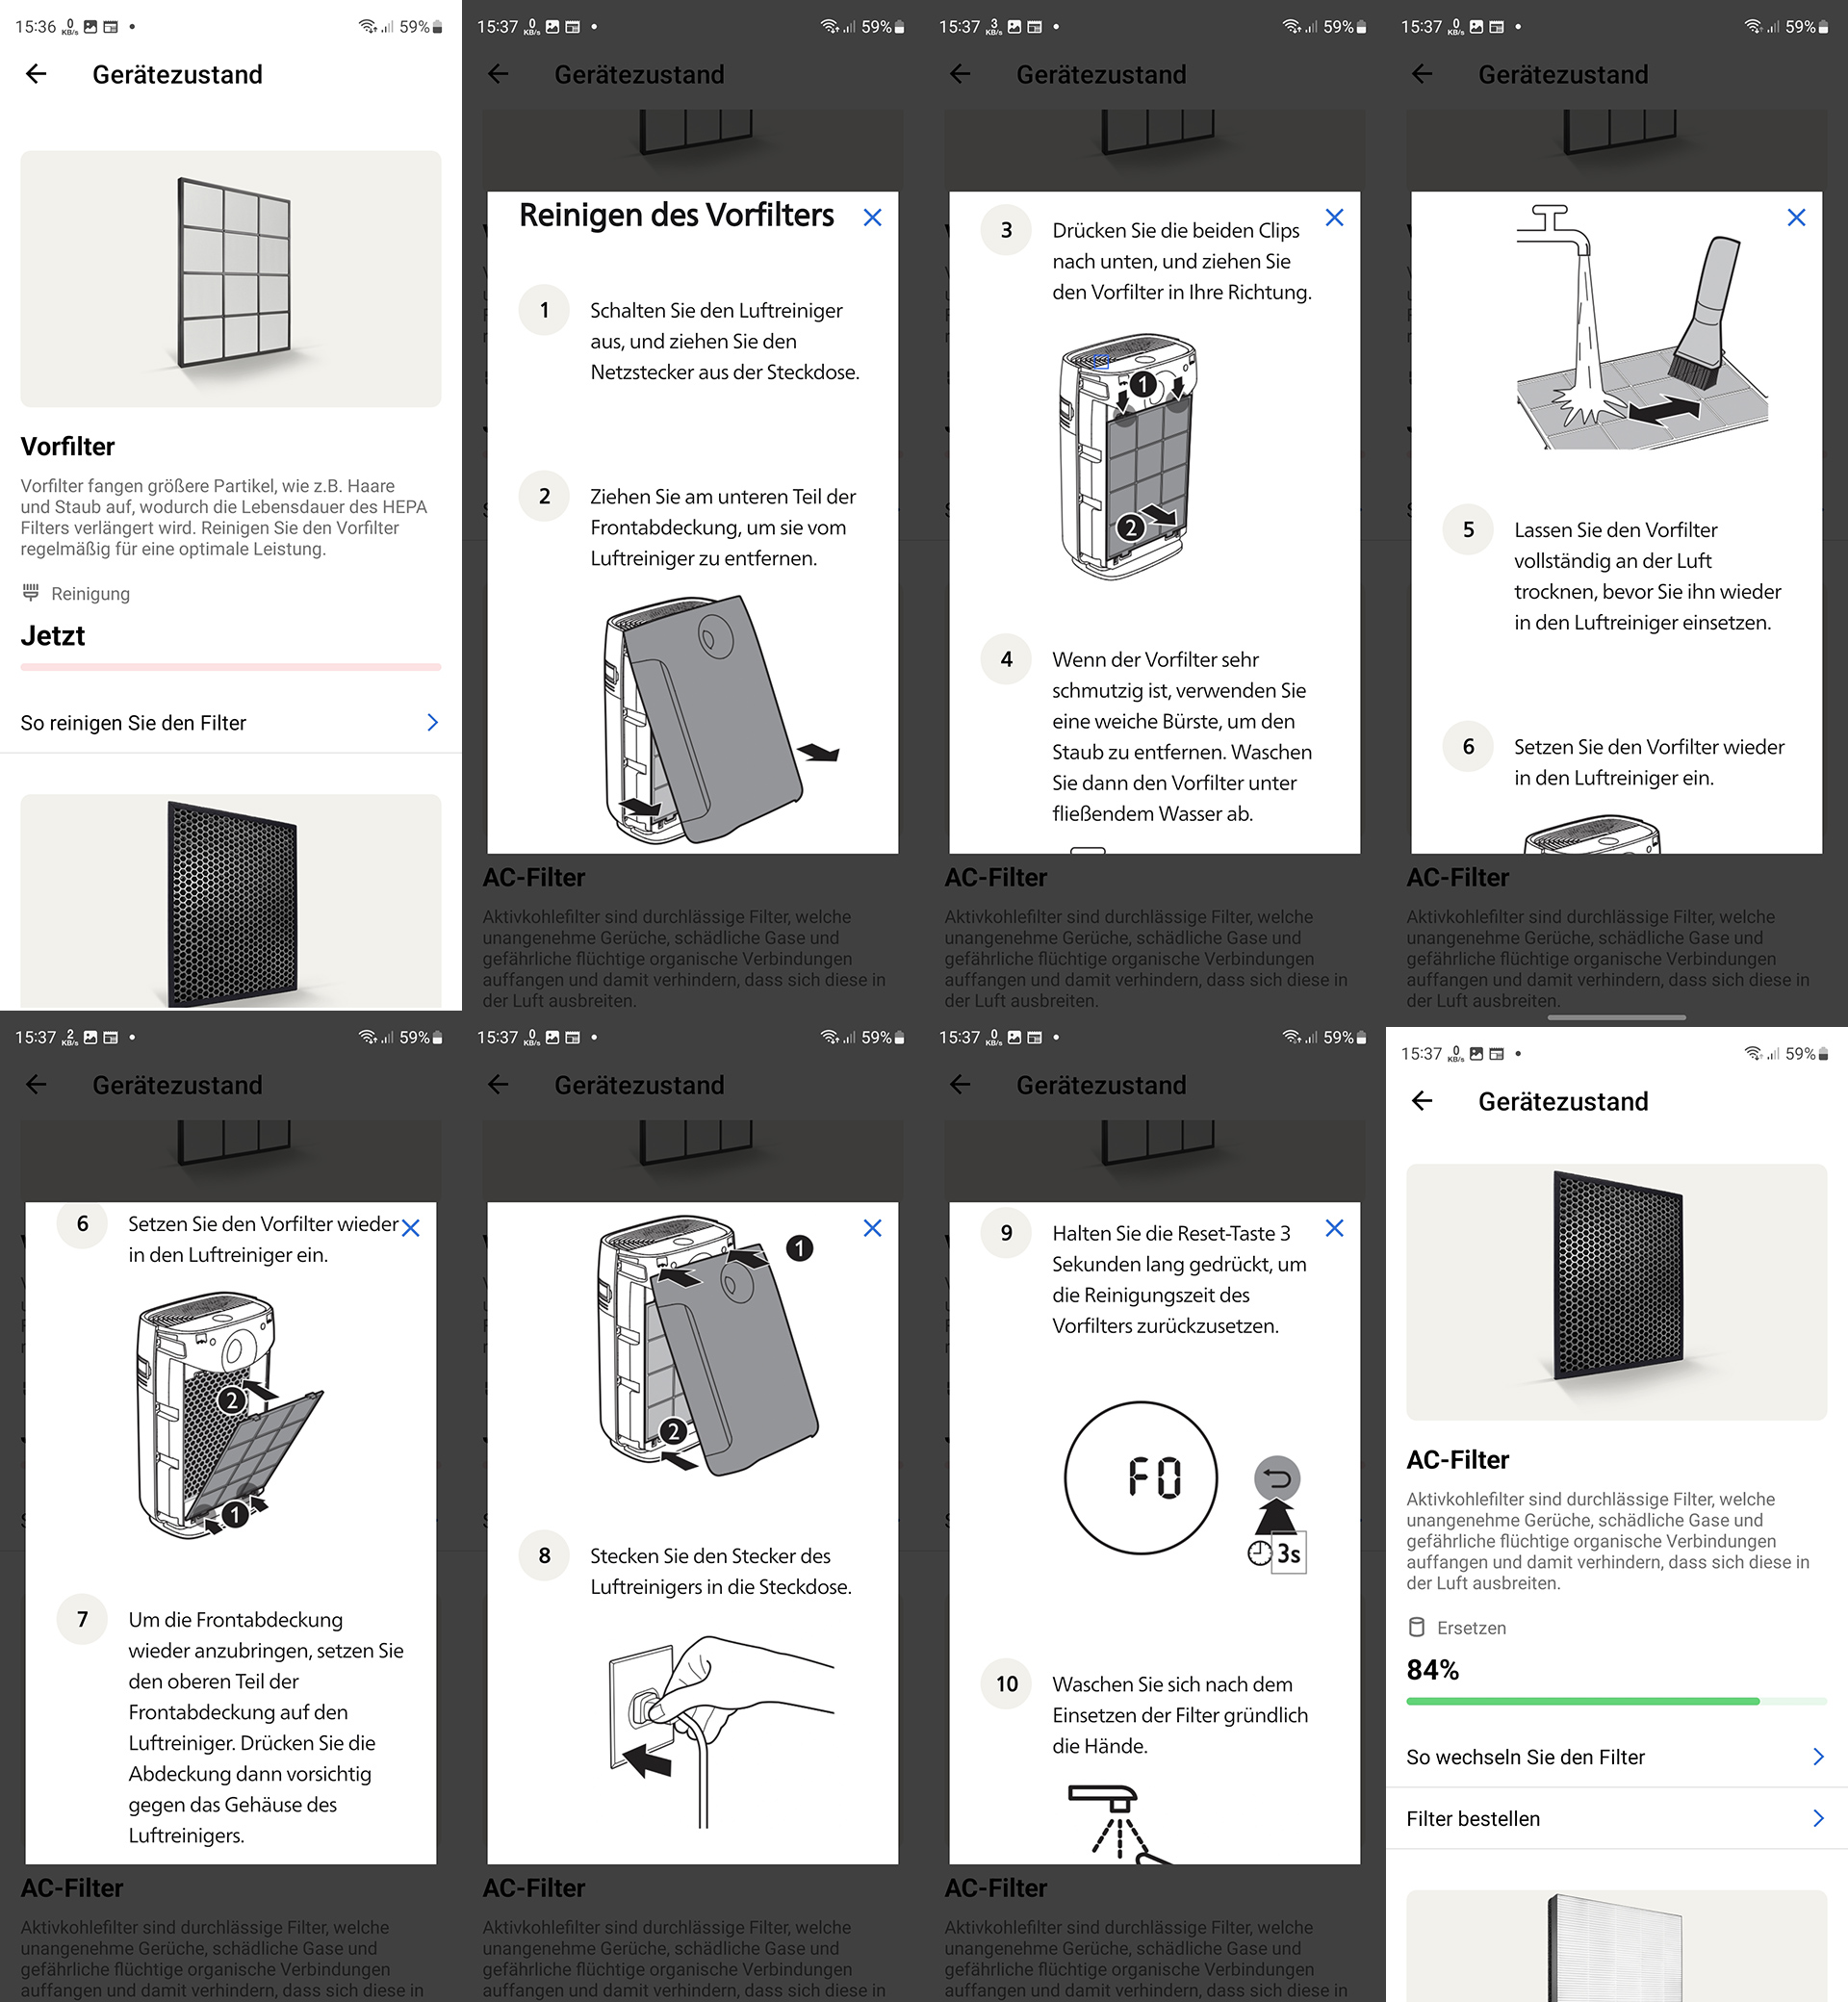The width and height of the screenshot is (1848, 2002).
Task: Close the dialog showing step 8 plug instruction
Action: point(872,1229)
